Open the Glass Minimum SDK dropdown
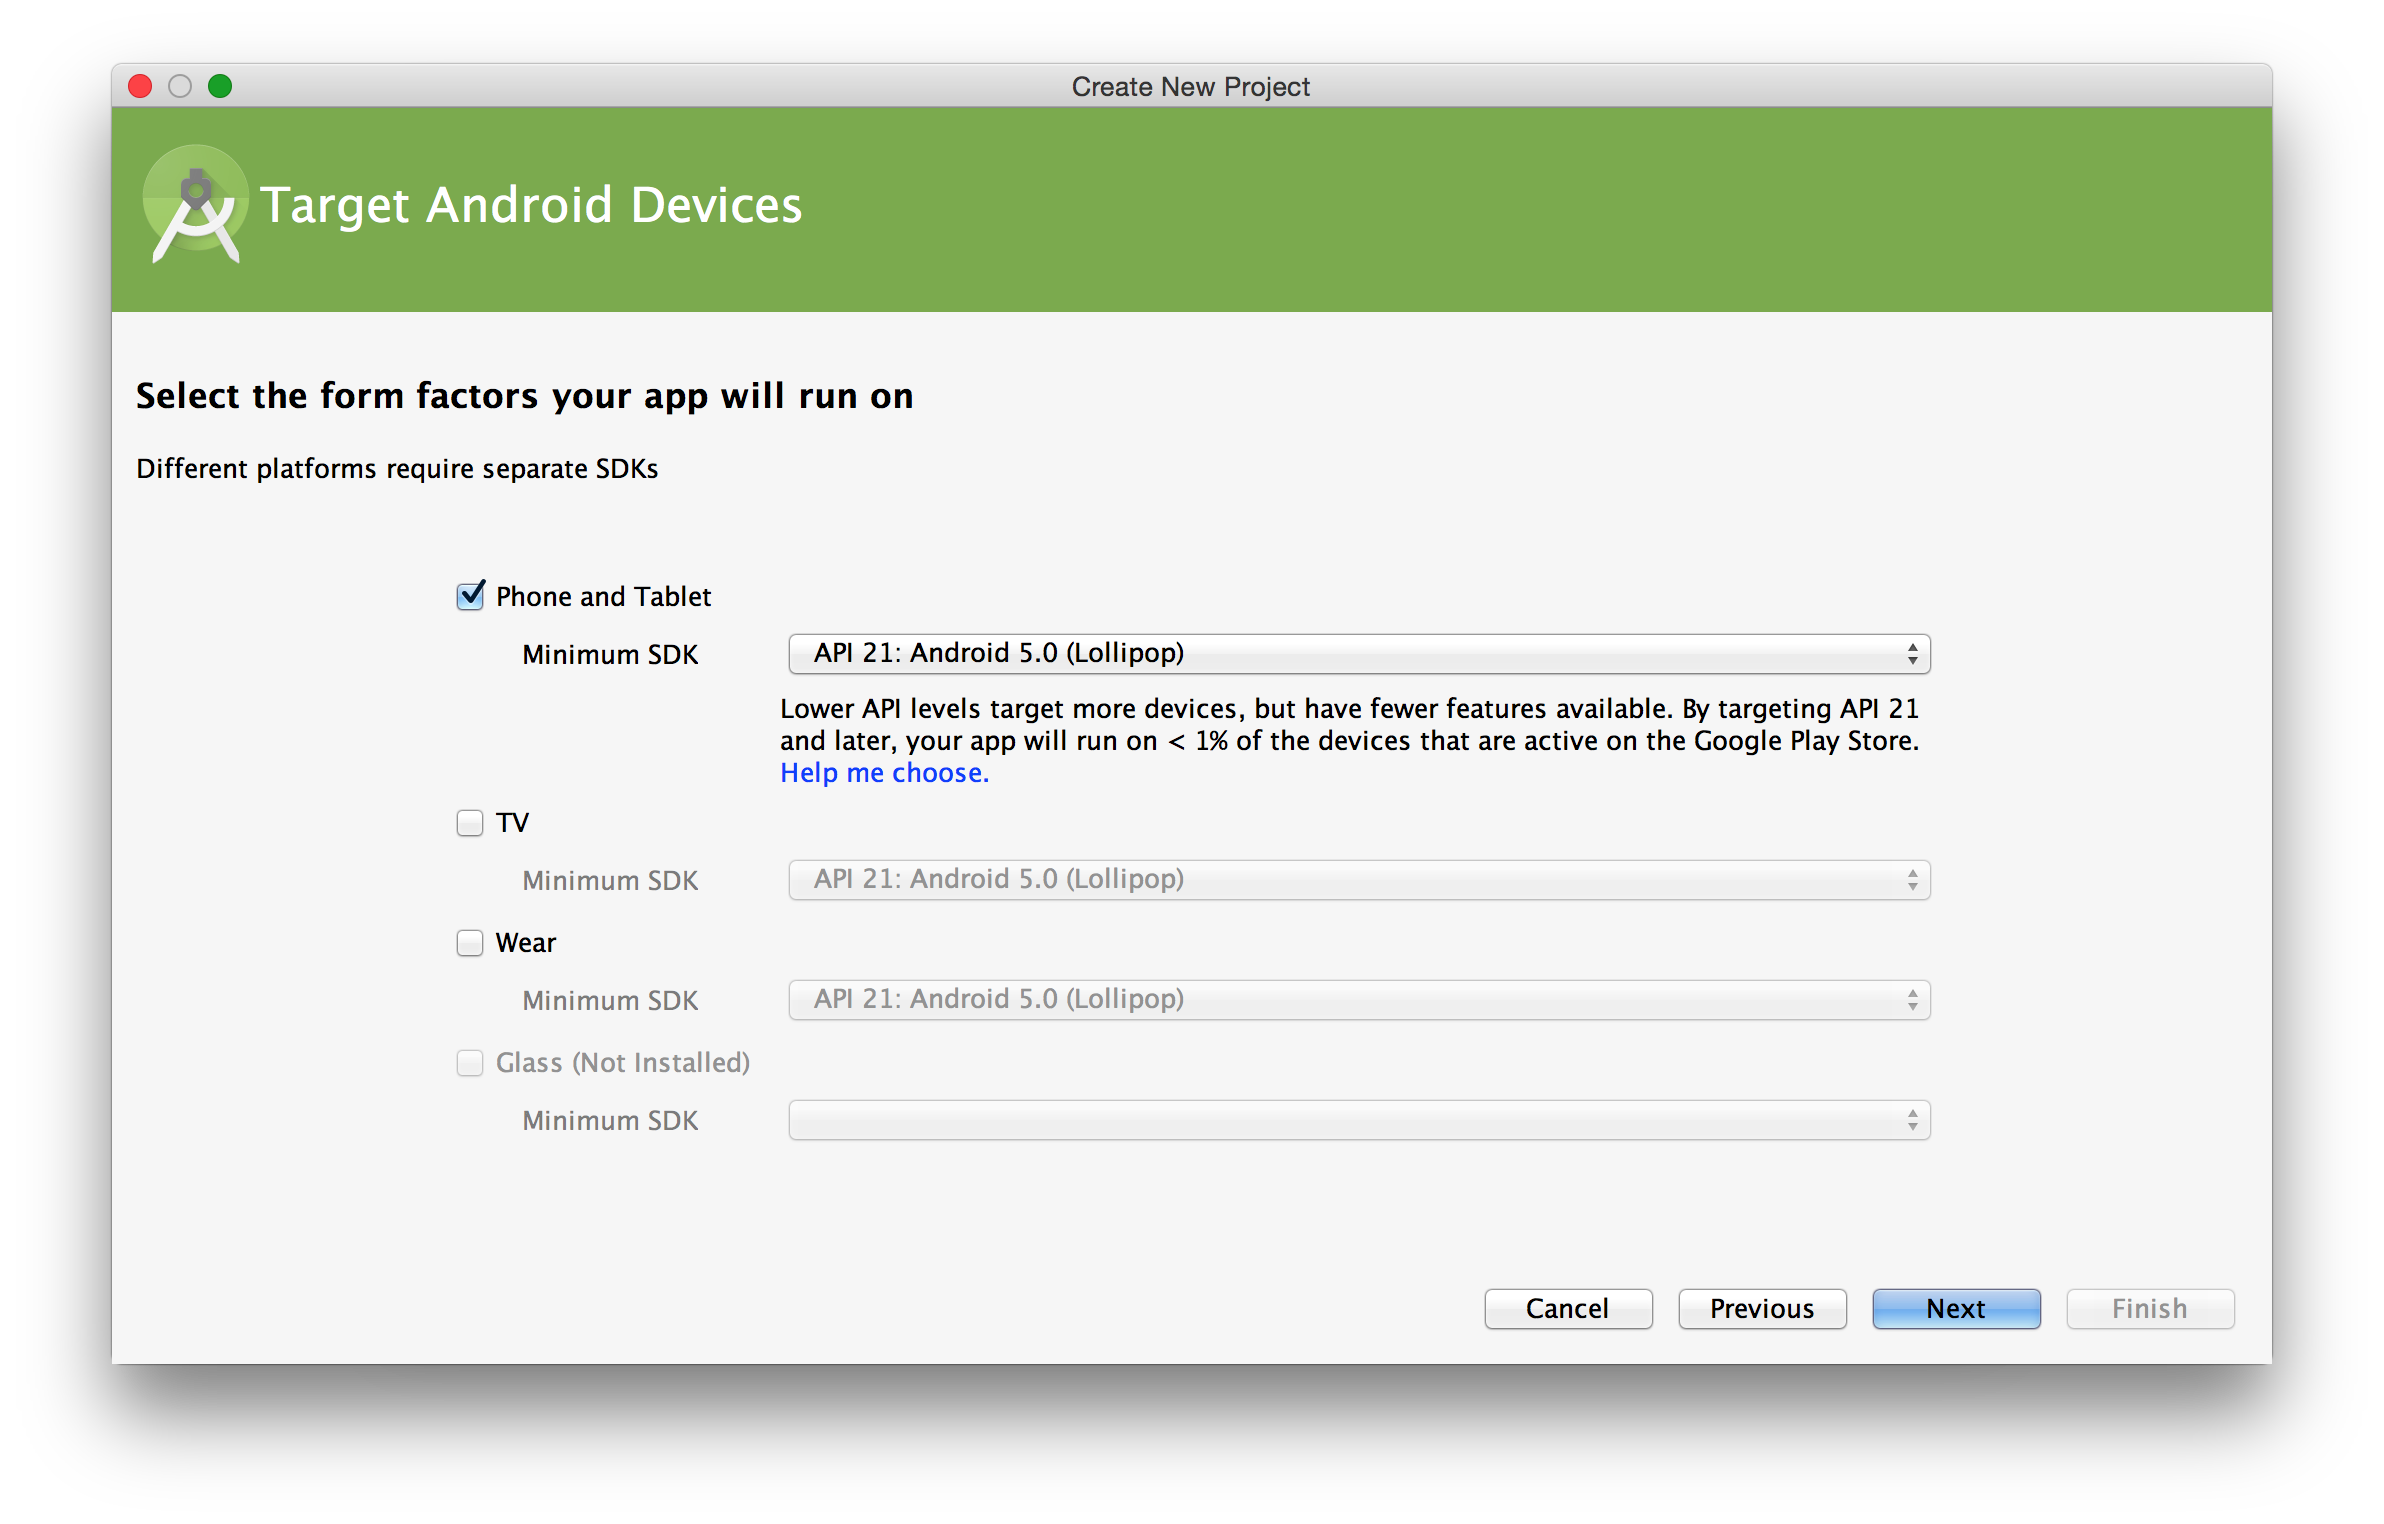Image resolution: width=2384 pixels, height=1524 pixels. point(1358,1120)
